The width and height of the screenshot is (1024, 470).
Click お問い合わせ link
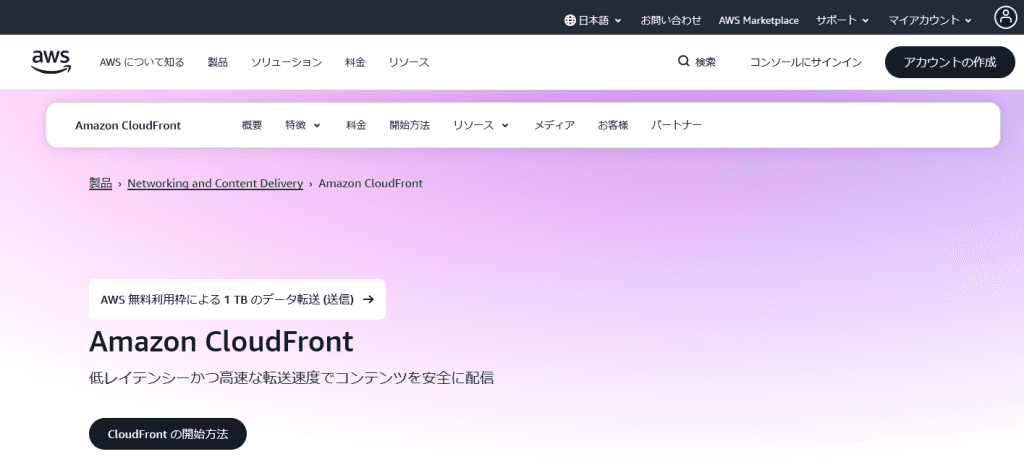pyautogui.click(x=671, y=20)
